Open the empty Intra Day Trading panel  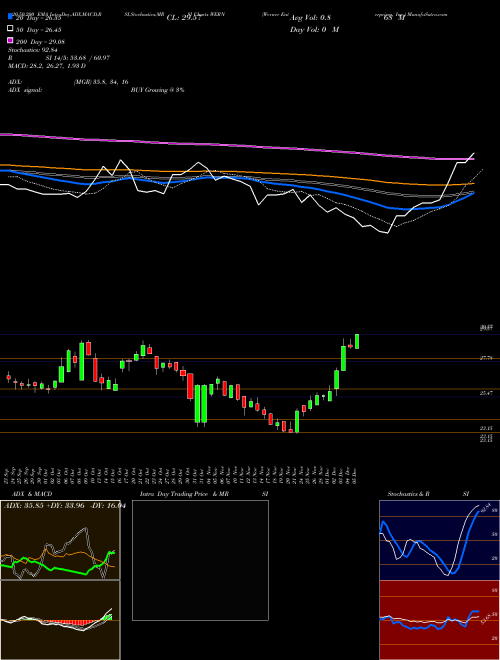[200, 560]
